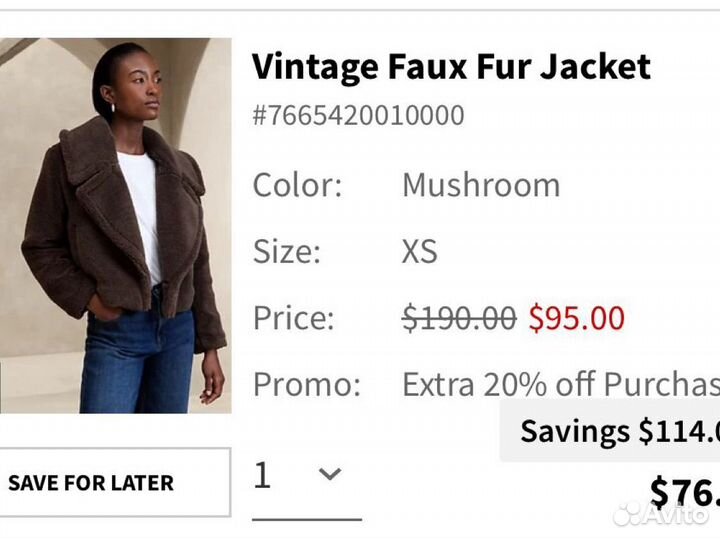The height and width of the screenshot is (539, 720).
Task: Click the Savings $114 badge
Action: pyautogui.click(x=610, y=431)
